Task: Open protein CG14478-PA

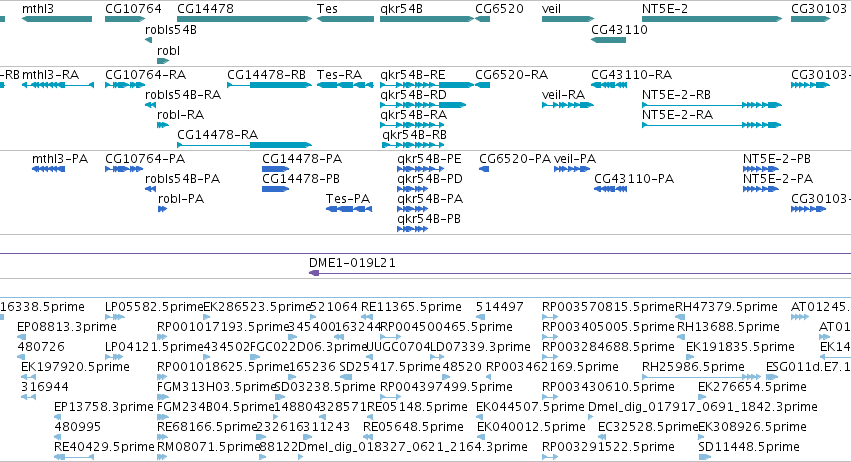Action: (x=275, y=169)
